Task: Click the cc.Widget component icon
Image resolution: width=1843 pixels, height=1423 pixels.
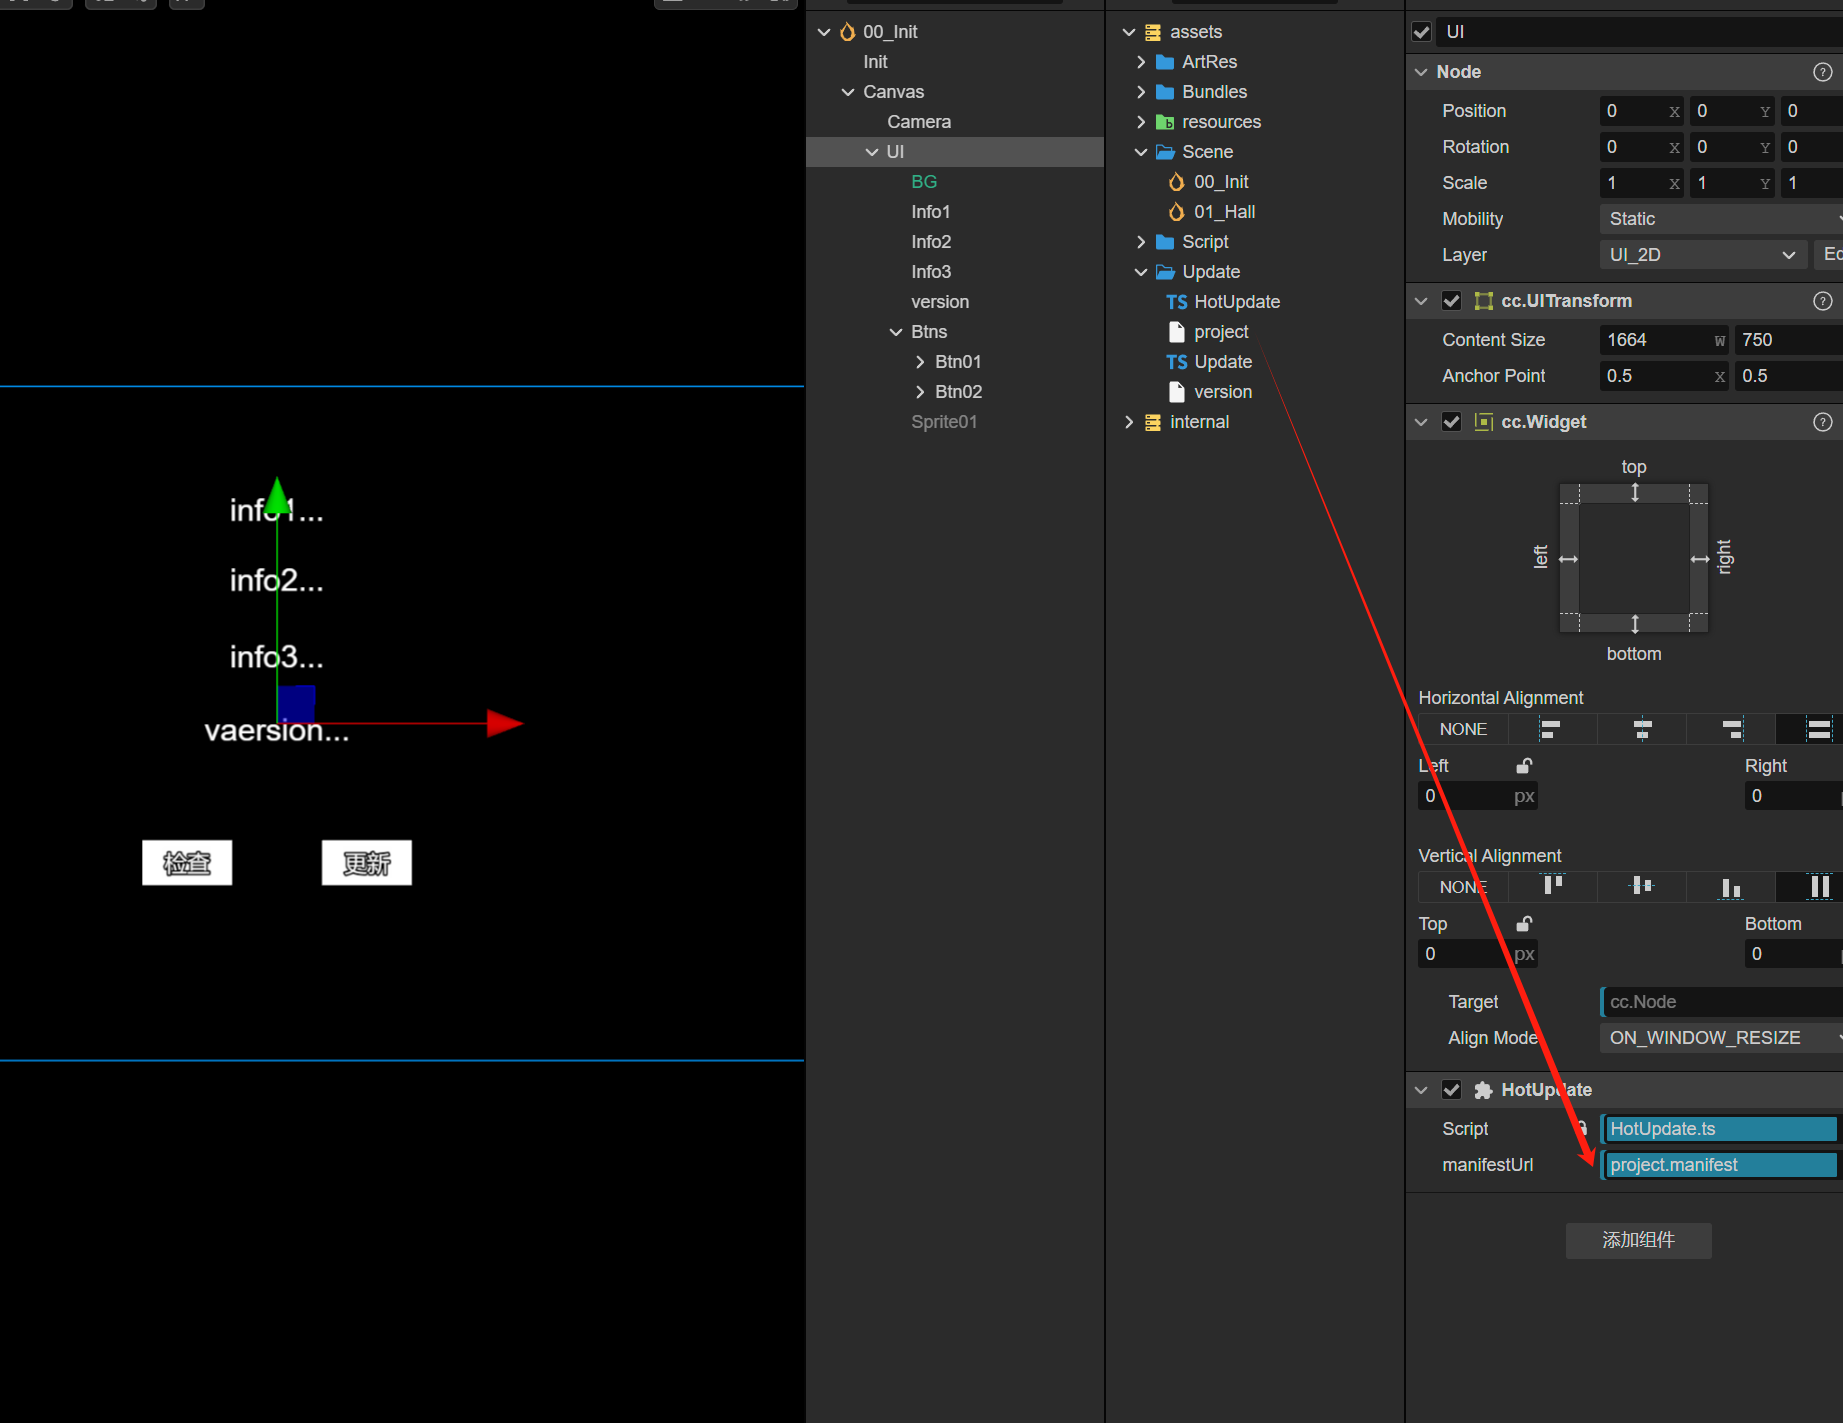Action: point(1484,422)
